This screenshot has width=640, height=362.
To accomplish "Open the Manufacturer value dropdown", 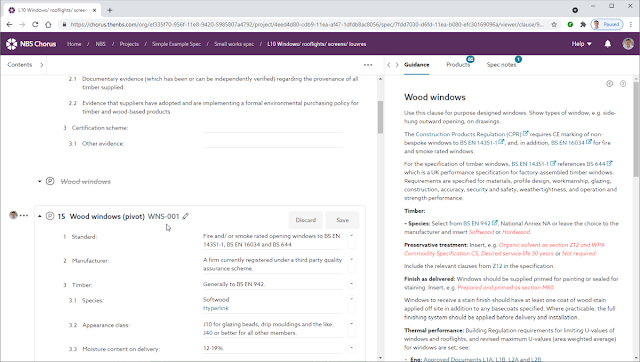I will (x=351, y=264).
